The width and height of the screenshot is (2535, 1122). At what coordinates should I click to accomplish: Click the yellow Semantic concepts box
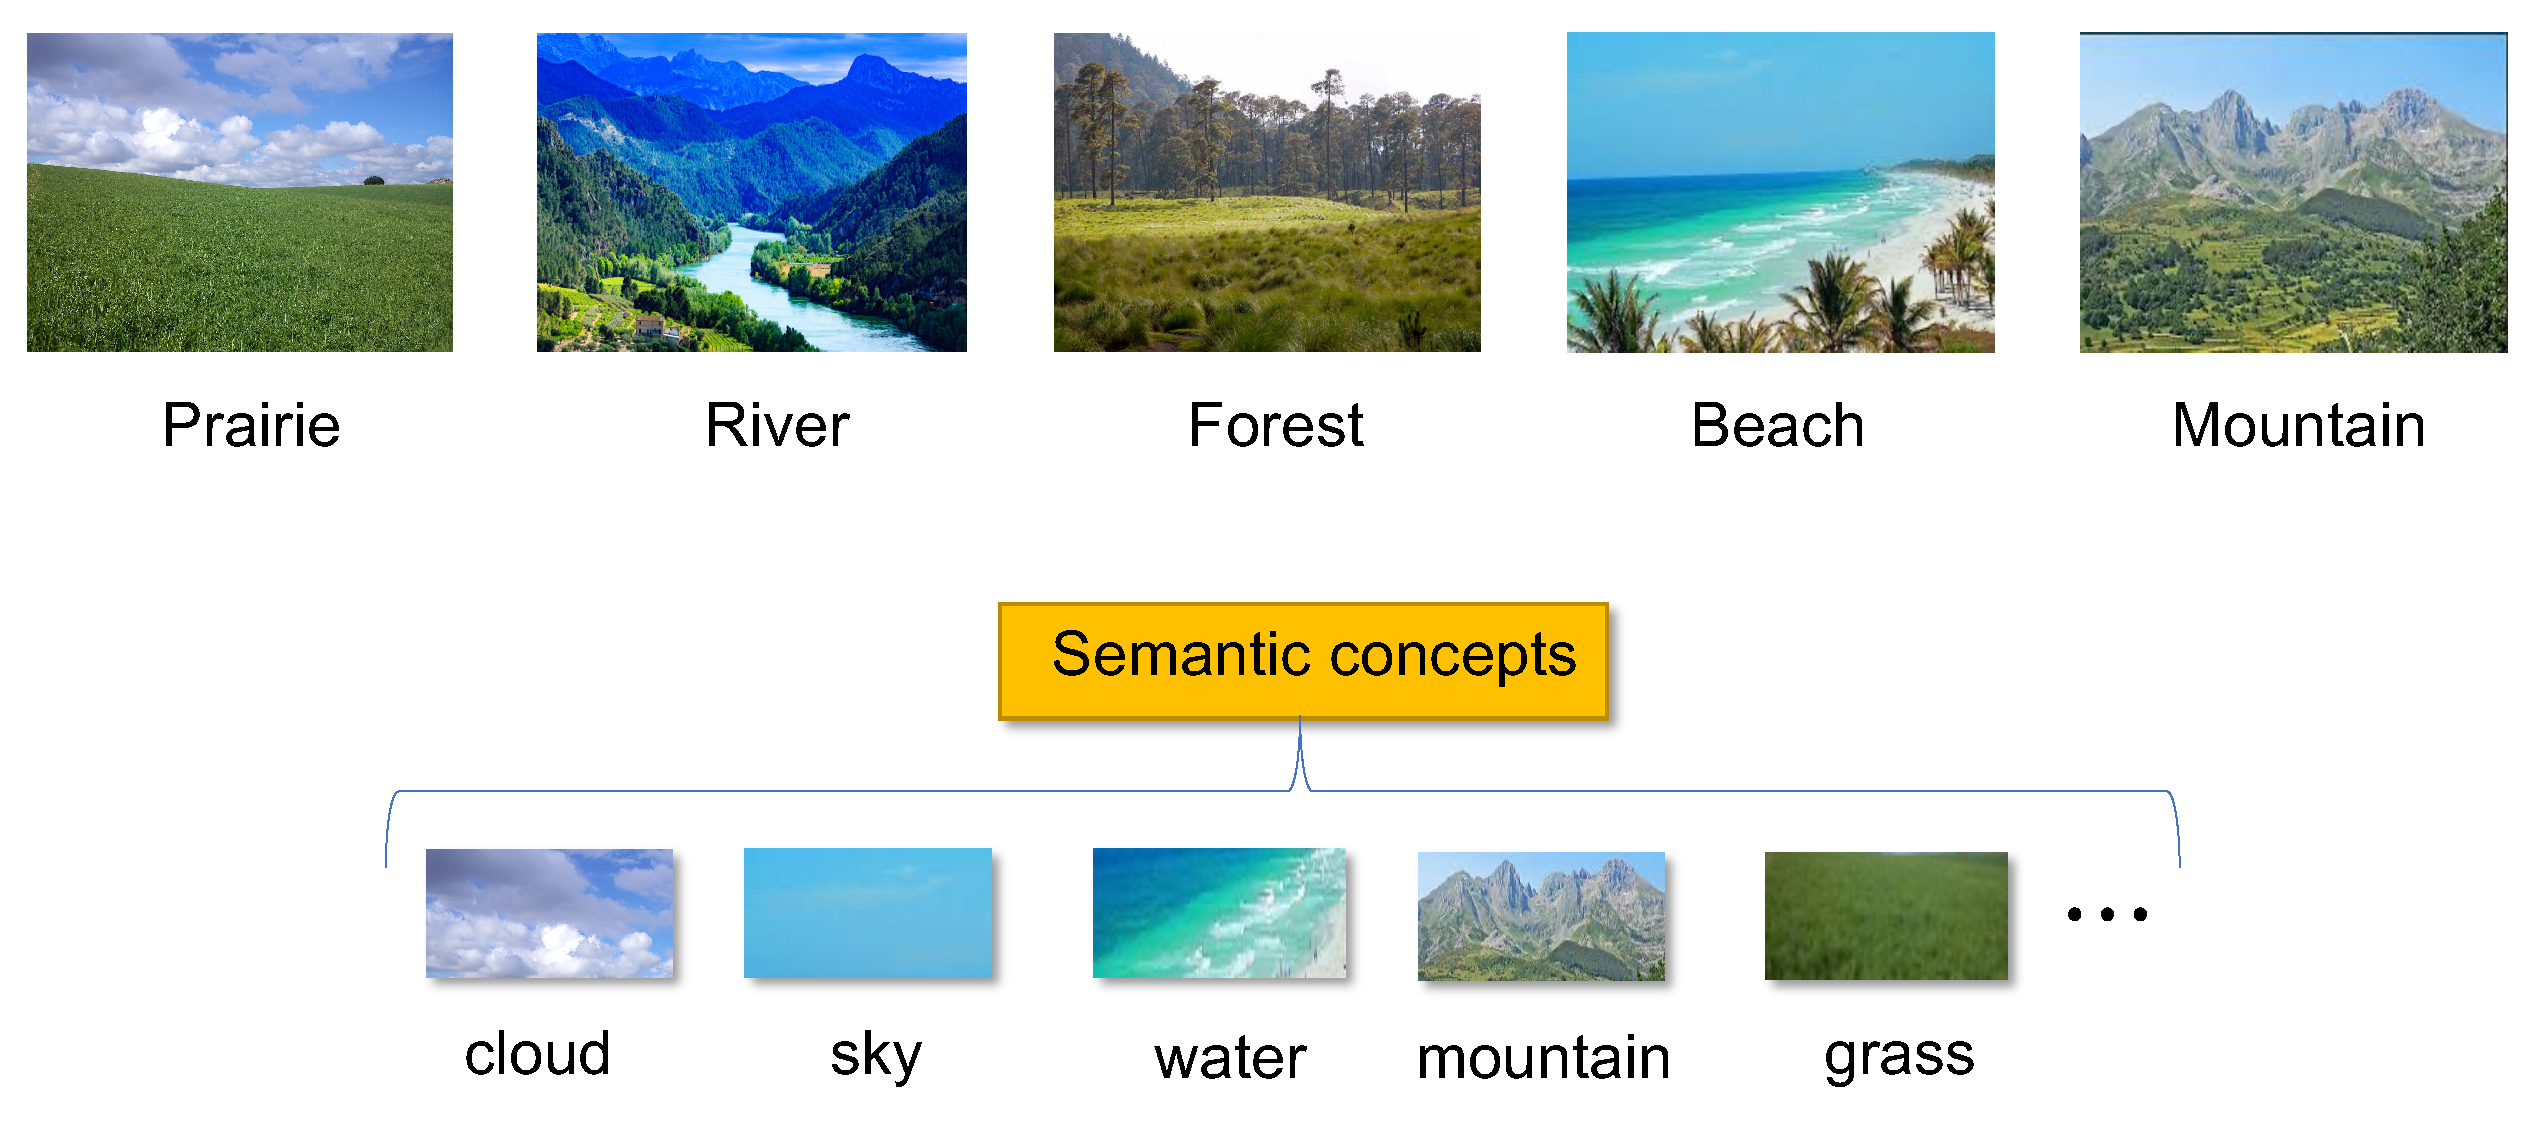tap(1303, 660)
